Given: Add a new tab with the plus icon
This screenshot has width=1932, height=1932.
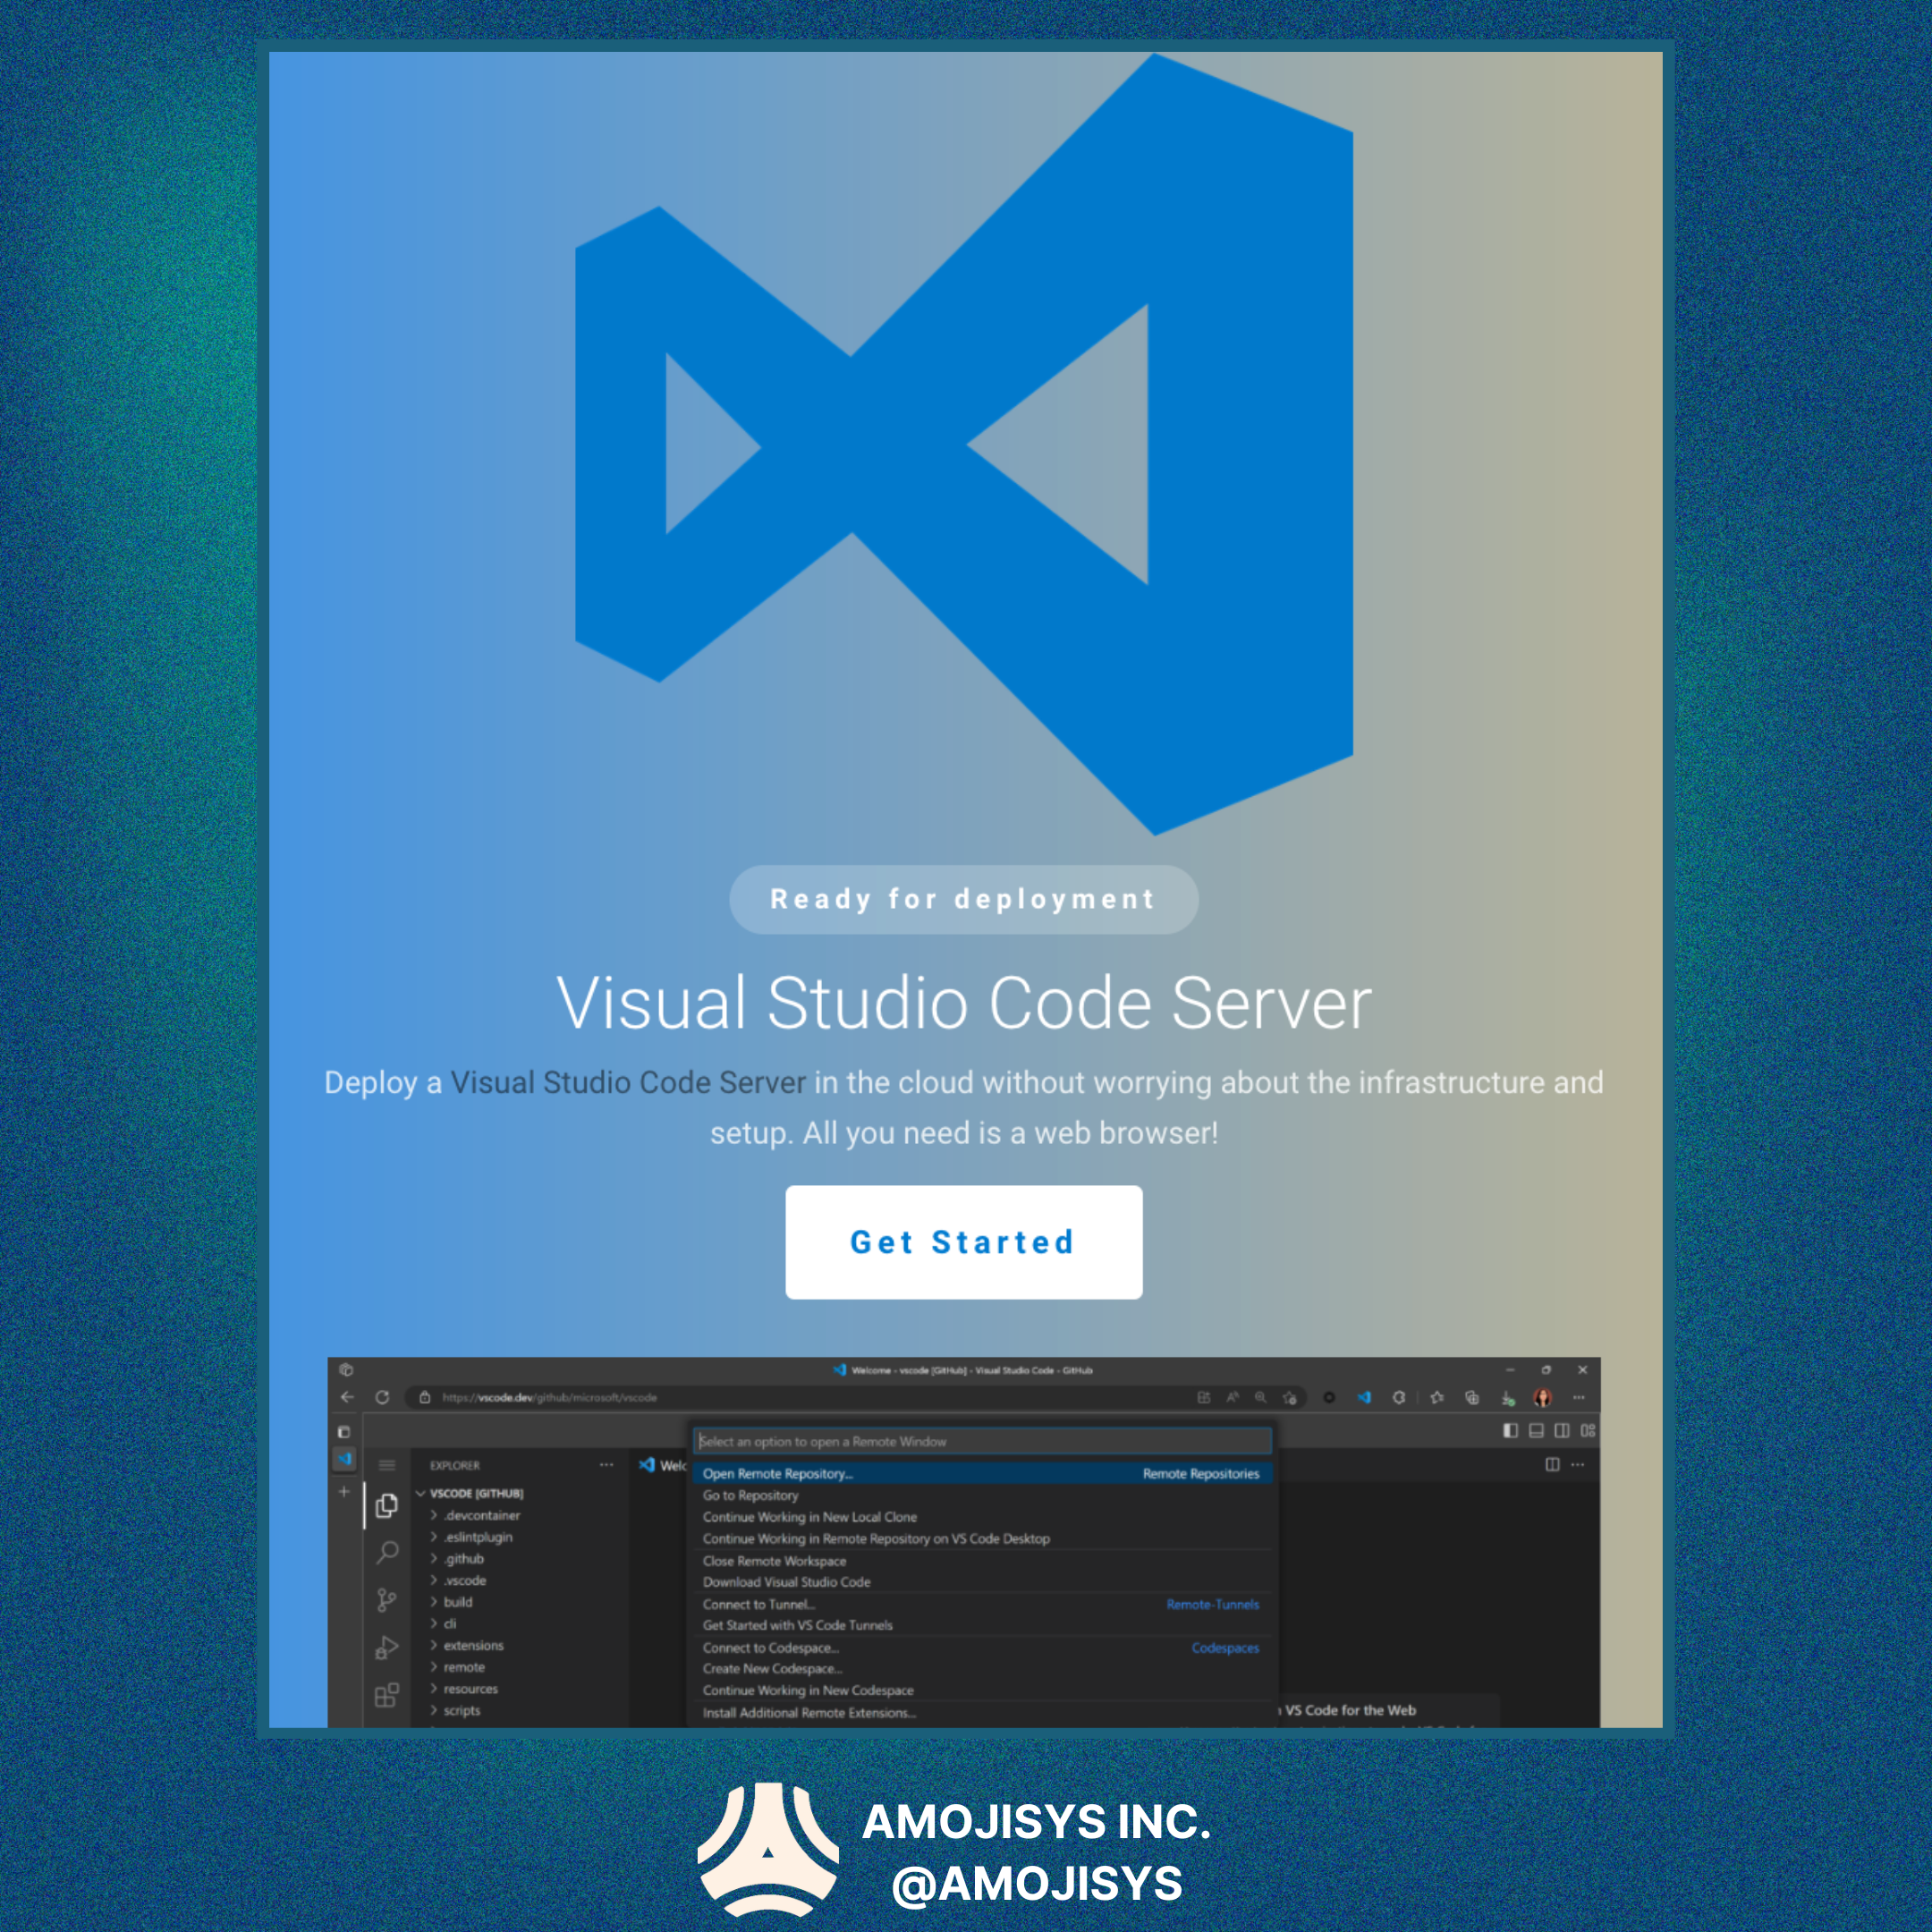Looking at the screenshot, I should (x=344, y=1491).
